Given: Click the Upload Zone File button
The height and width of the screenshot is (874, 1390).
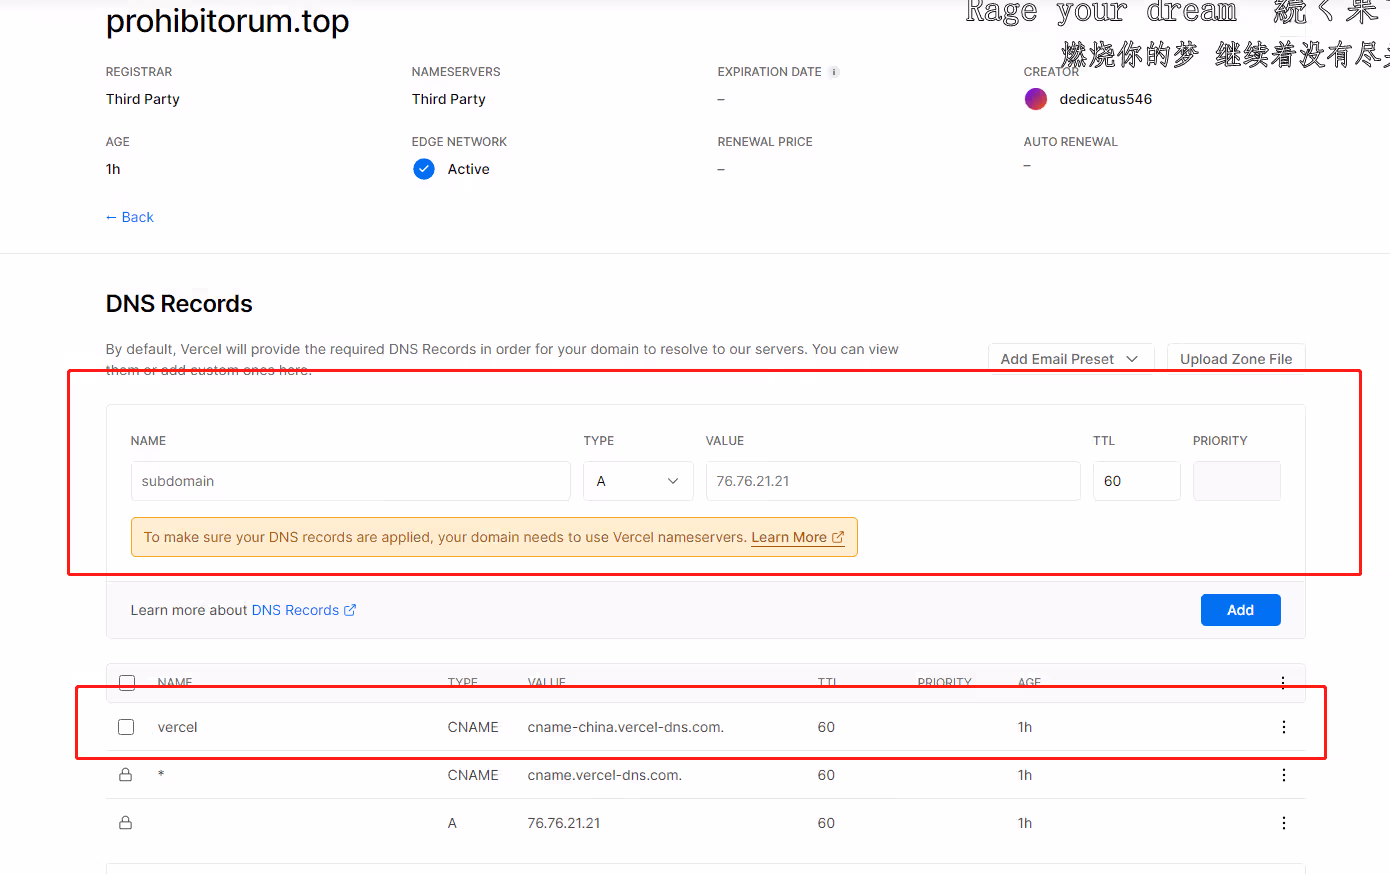Looking at the screenshot, I should [1236, 359].
